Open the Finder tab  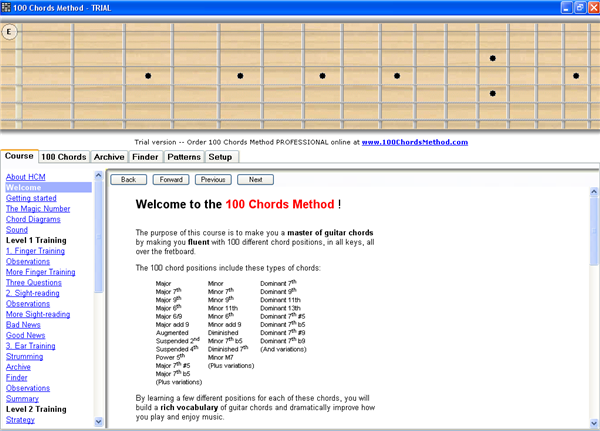[x=145, y=157]
